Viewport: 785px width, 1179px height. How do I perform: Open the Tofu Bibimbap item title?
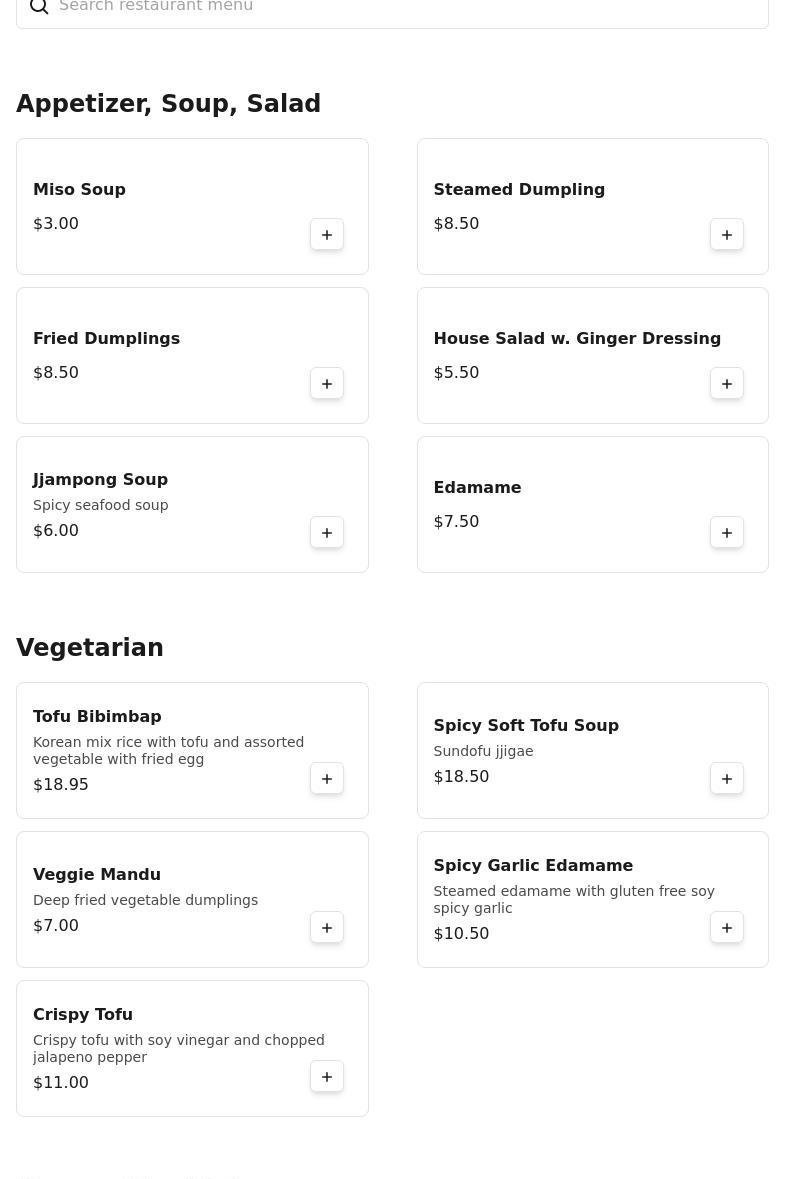[x=97, y=717]
